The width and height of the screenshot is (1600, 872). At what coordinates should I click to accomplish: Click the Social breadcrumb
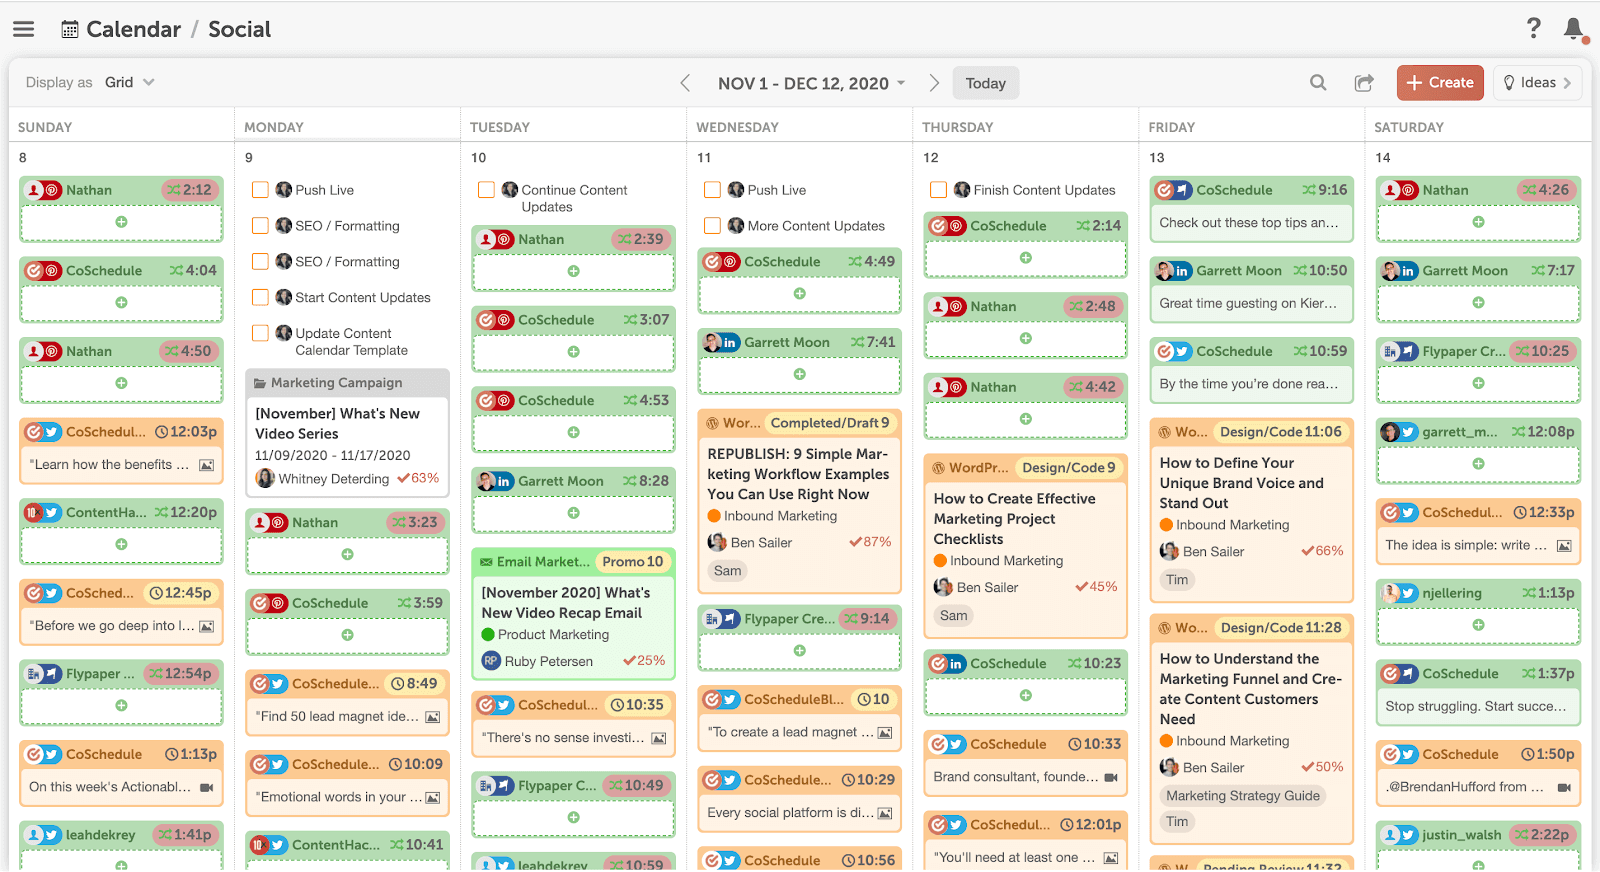click(239, 30)
